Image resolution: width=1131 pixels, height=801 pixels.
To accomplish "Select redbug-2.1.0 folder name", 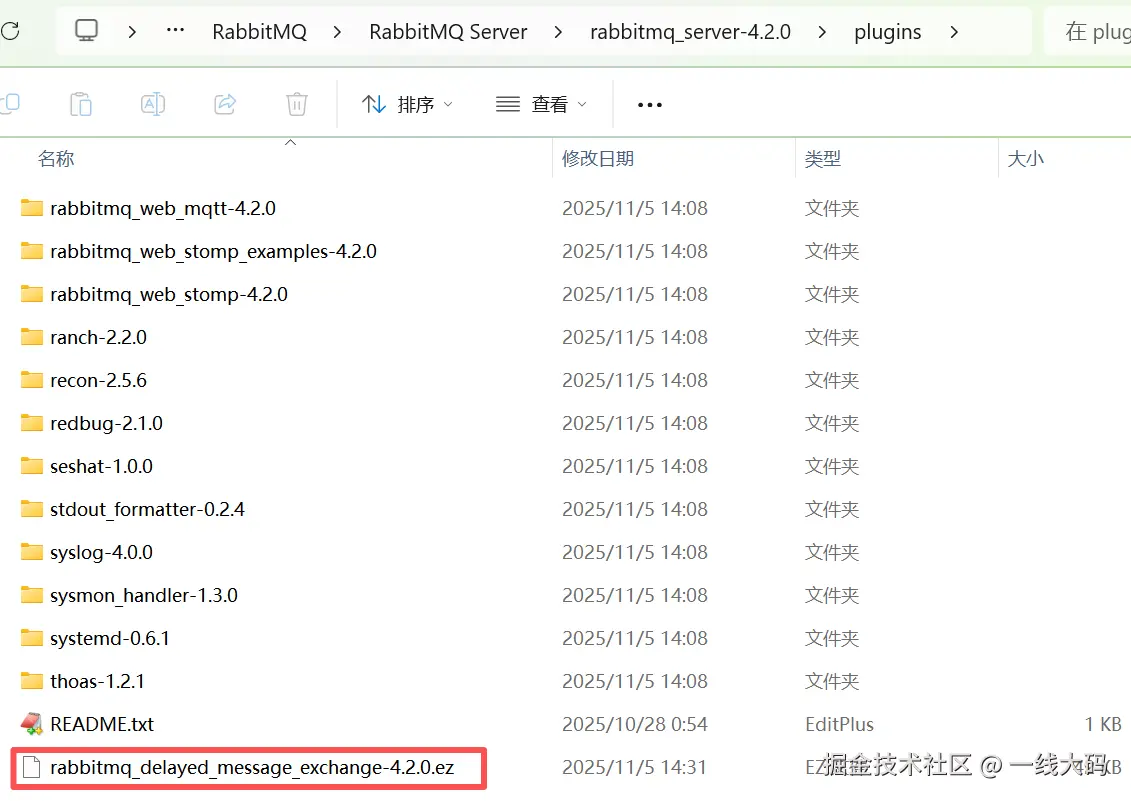I will click(x=106, y=424).
